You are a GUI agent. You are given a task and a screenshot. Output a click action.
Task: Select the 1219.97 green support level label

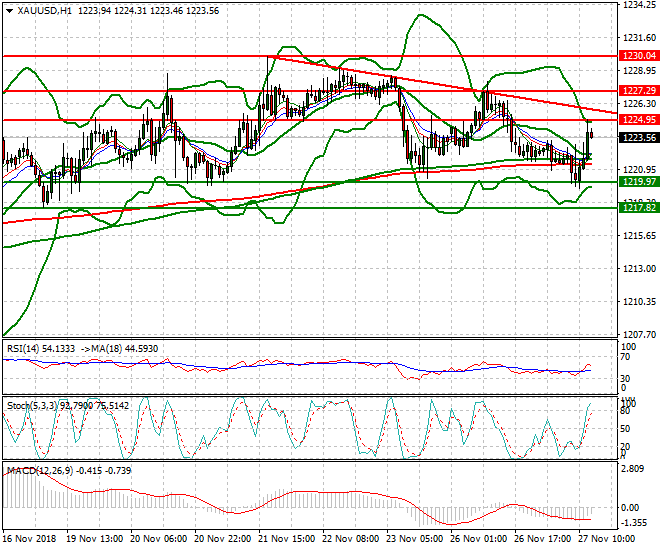tap(639, 182)
